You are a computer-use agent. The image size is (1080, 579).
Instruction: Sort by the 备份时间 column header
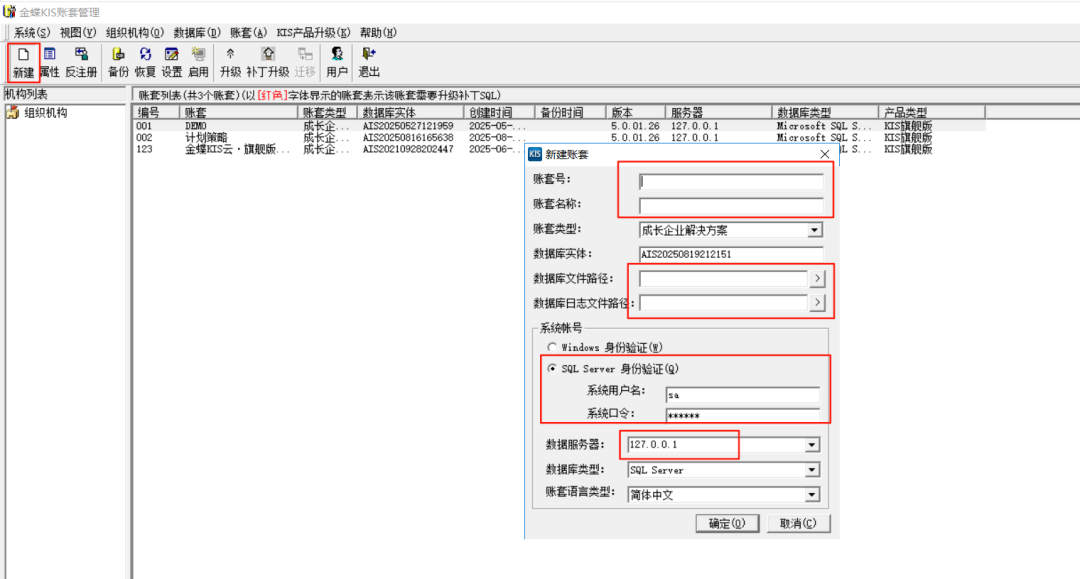571,112
